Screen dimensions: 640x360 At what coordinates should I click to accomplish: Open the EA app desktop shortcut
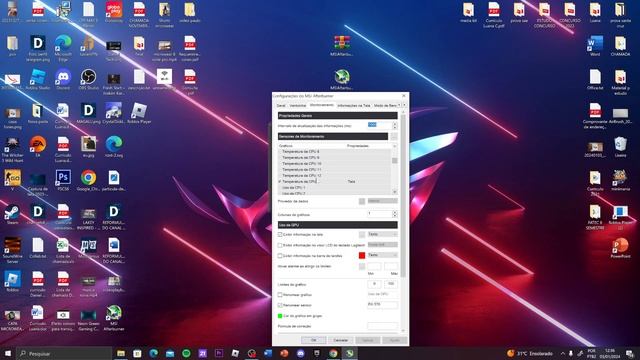38,147
